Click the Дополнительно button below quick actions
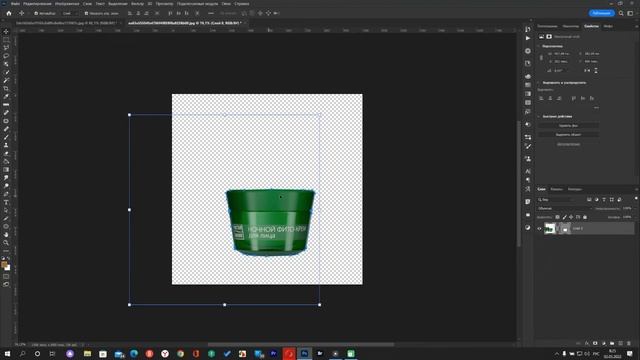 click(568, 144)
